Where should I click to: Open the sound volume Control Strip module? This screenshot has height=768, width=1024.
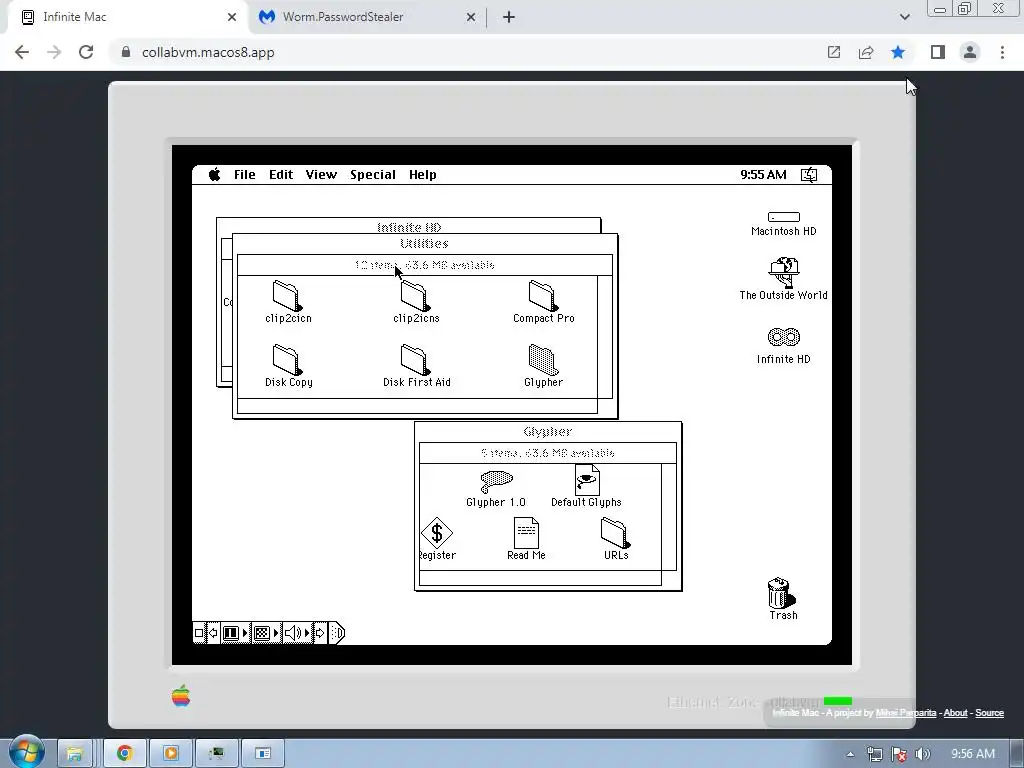pyautogui.click(x=297, y=633)
